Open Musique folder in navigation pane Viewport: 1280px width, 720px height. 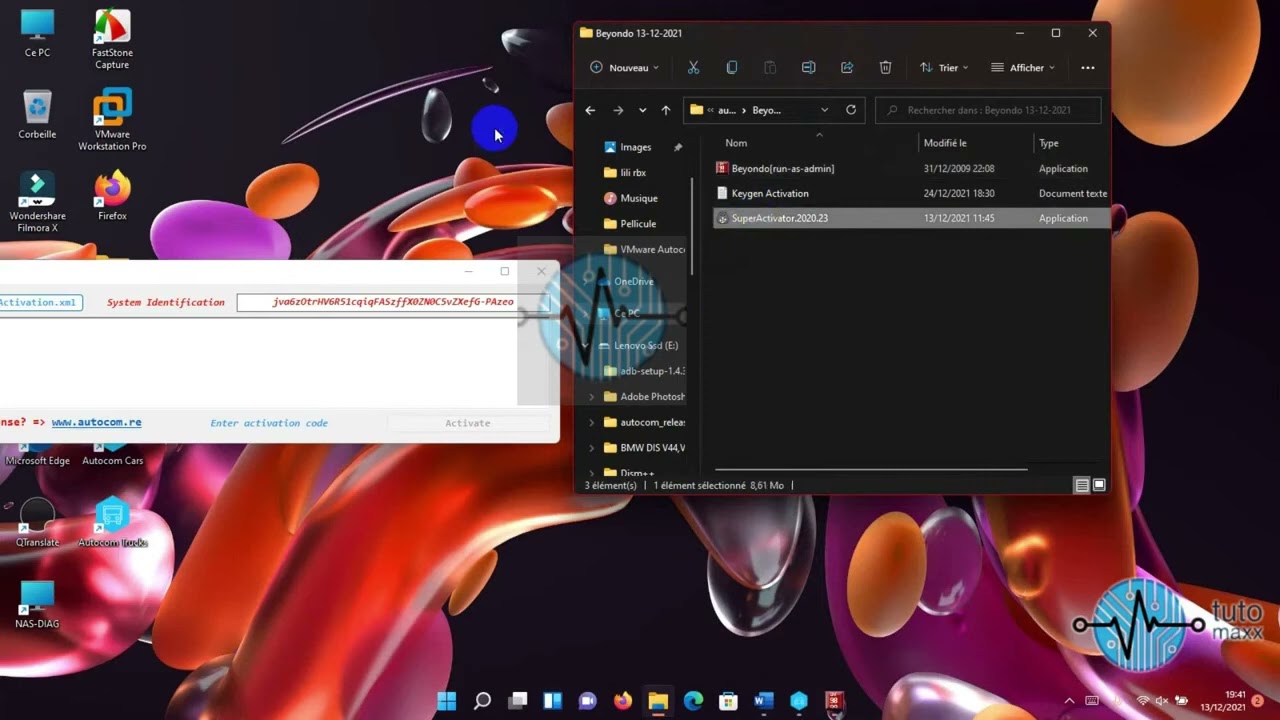[638, 198]
